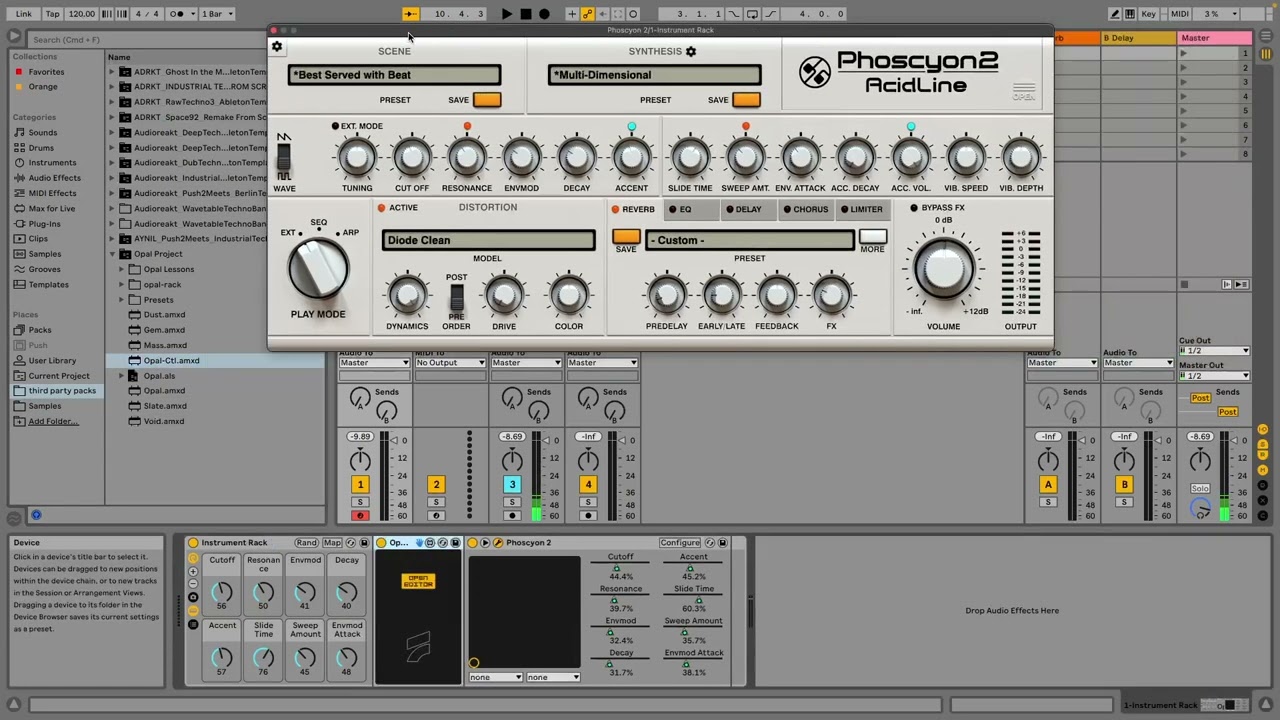Open first 'none' dropdown under XY pad

point(496,677)
